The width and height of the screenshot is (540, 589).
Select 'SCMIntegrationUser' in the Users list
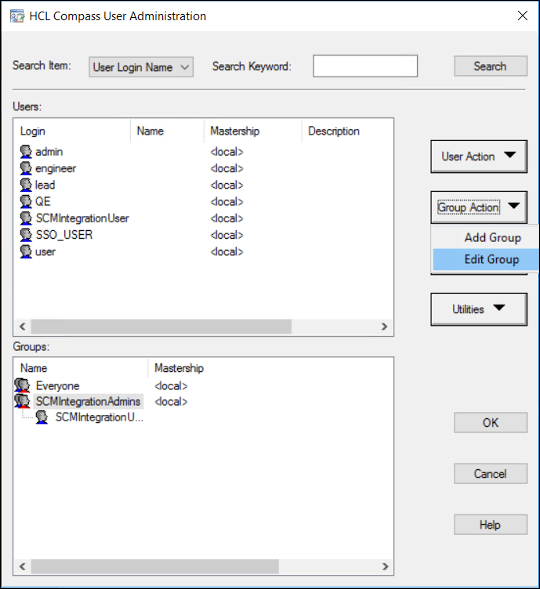(82, 218)
